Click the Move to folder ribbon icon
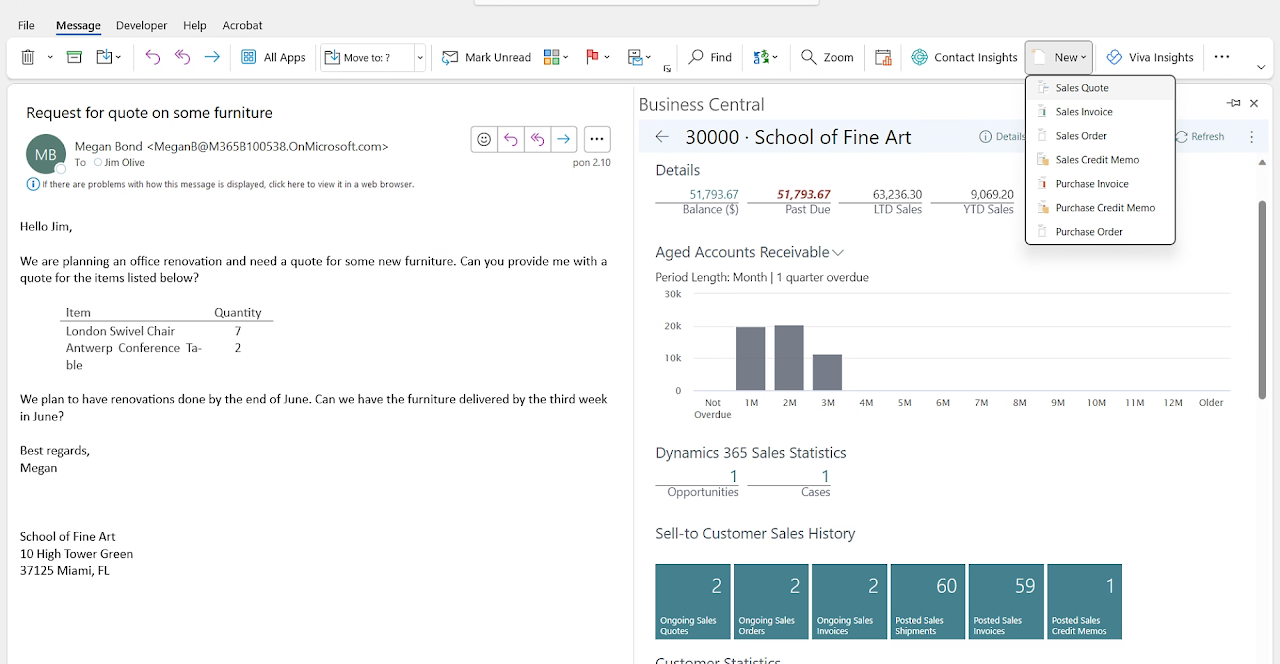Screen dimensions: 1280x664 pyautogui.click(x=108, y=57)
